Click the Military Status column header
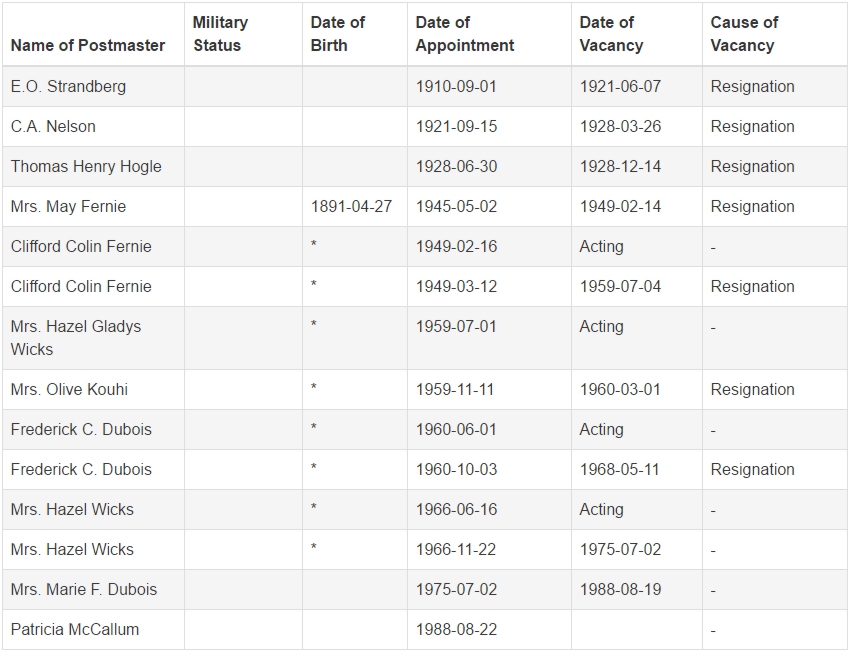Screen dimensions: 853x654 pos(220,34)
